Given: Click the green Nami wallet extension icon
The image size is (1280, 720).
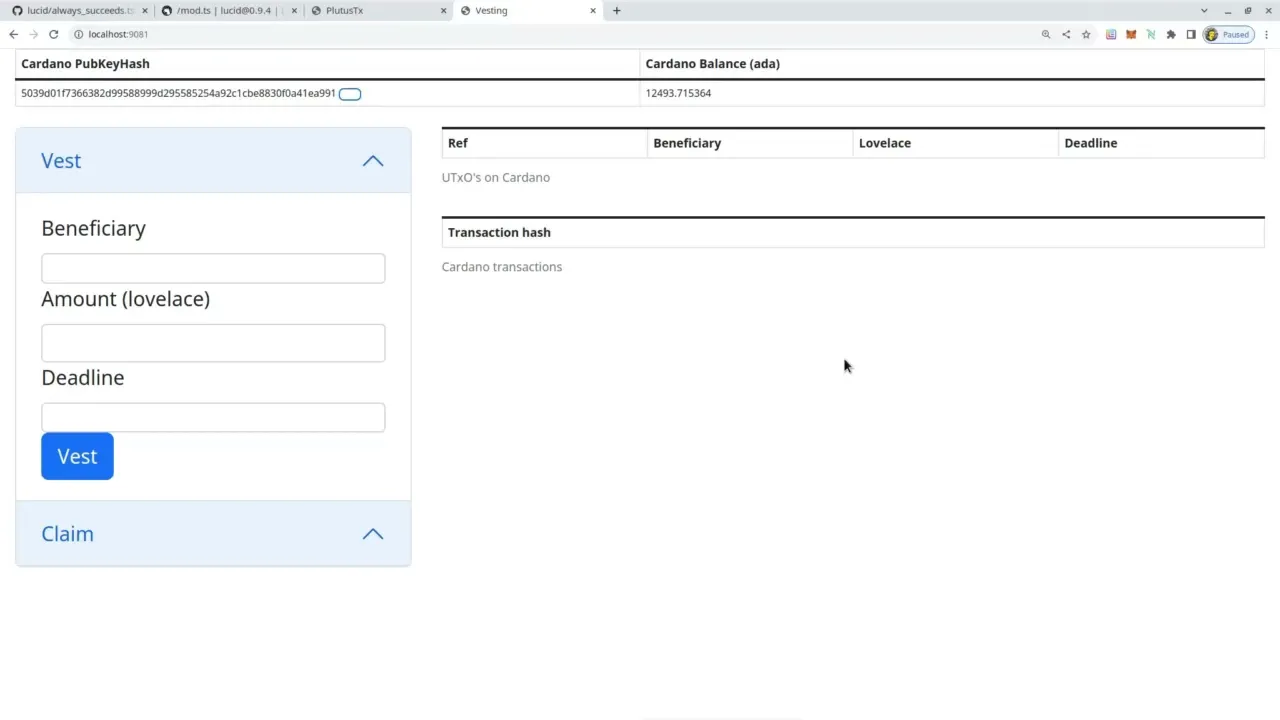Looking at the screenshot, I should 1151,34.
